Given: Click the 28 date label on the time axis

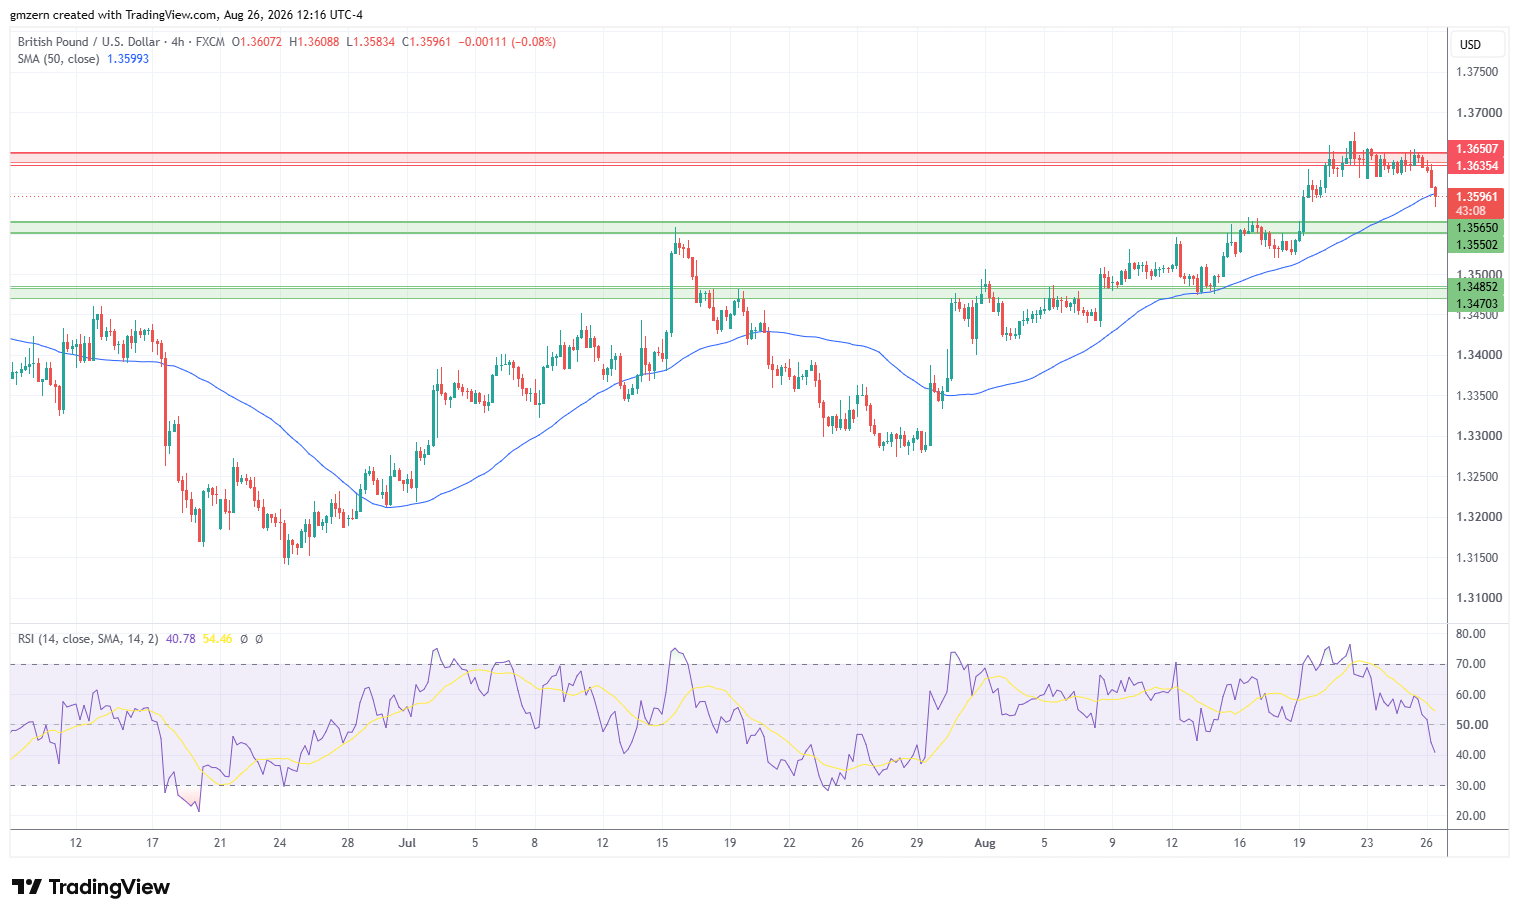Looking at the screenshot, I should (x=348, y=843).
